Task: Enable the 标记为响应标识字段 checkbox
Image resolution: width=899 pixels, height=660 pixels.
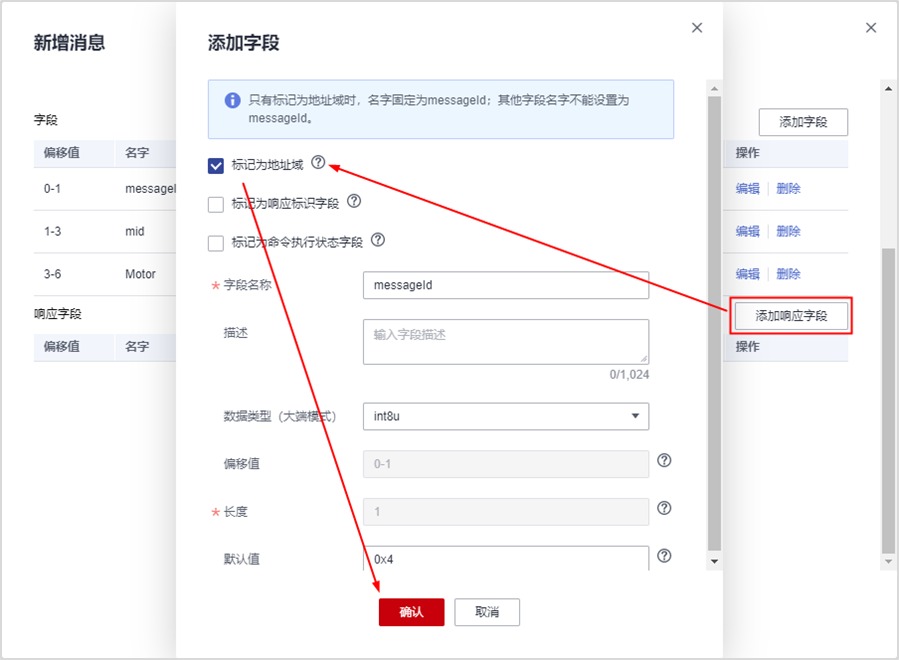Action: (216, 204)
